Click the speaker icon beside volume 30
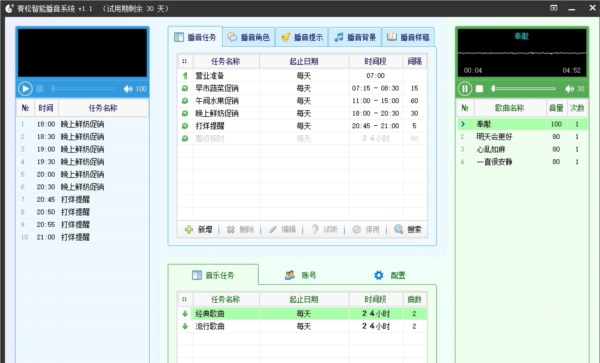The width and height of the screenshot is (600, 363). coord(569,89)
